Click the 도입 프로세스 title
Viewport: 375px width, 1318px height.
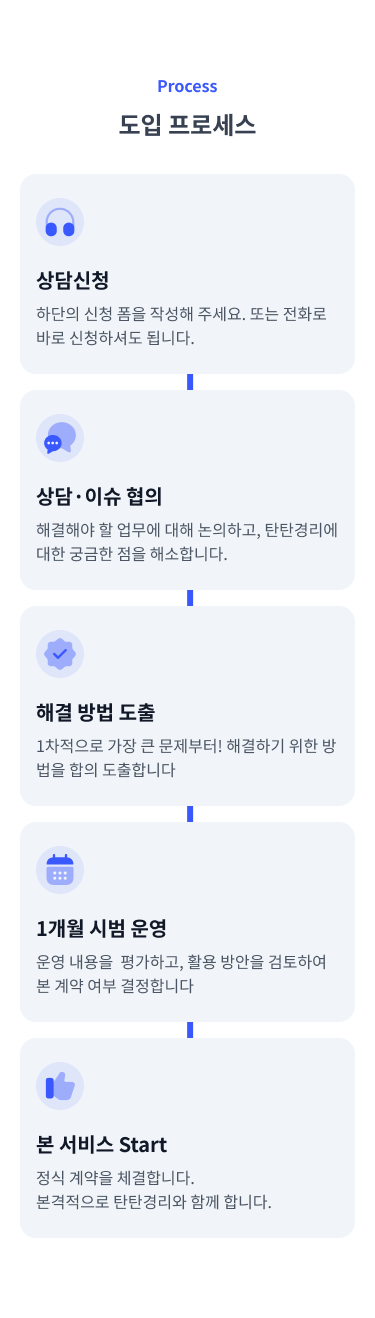coord(187,125)
